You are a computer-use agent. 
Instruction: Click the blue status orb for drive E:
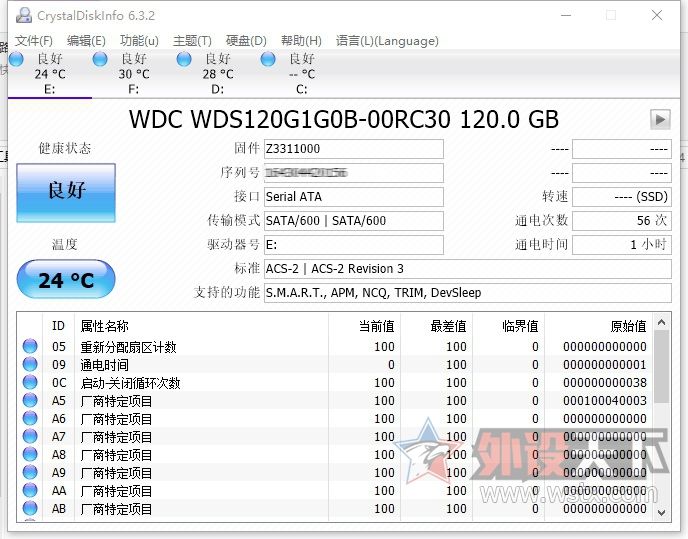click(x=16, y=59)
